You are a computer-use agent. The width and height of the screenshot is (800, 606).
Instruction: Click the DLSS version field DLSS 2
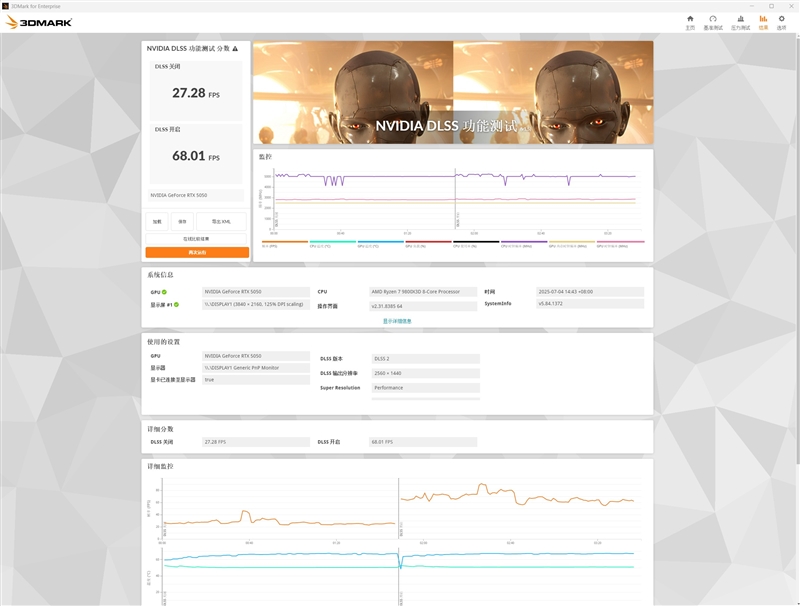point(426,359)
